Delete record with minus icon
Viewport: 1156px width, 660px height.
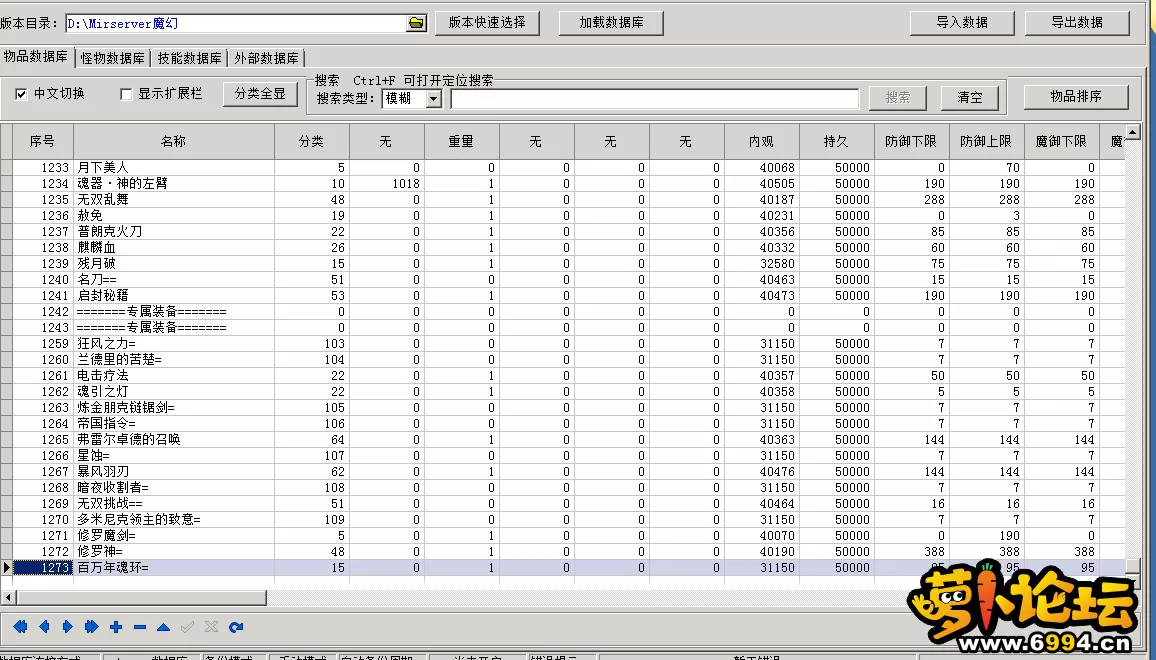140,627
